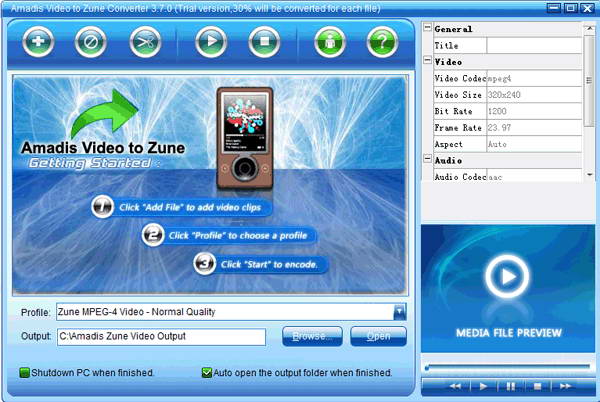Toggle Auto open the output folder checkbox
The image size is (600, 402).
coord(207,373)
